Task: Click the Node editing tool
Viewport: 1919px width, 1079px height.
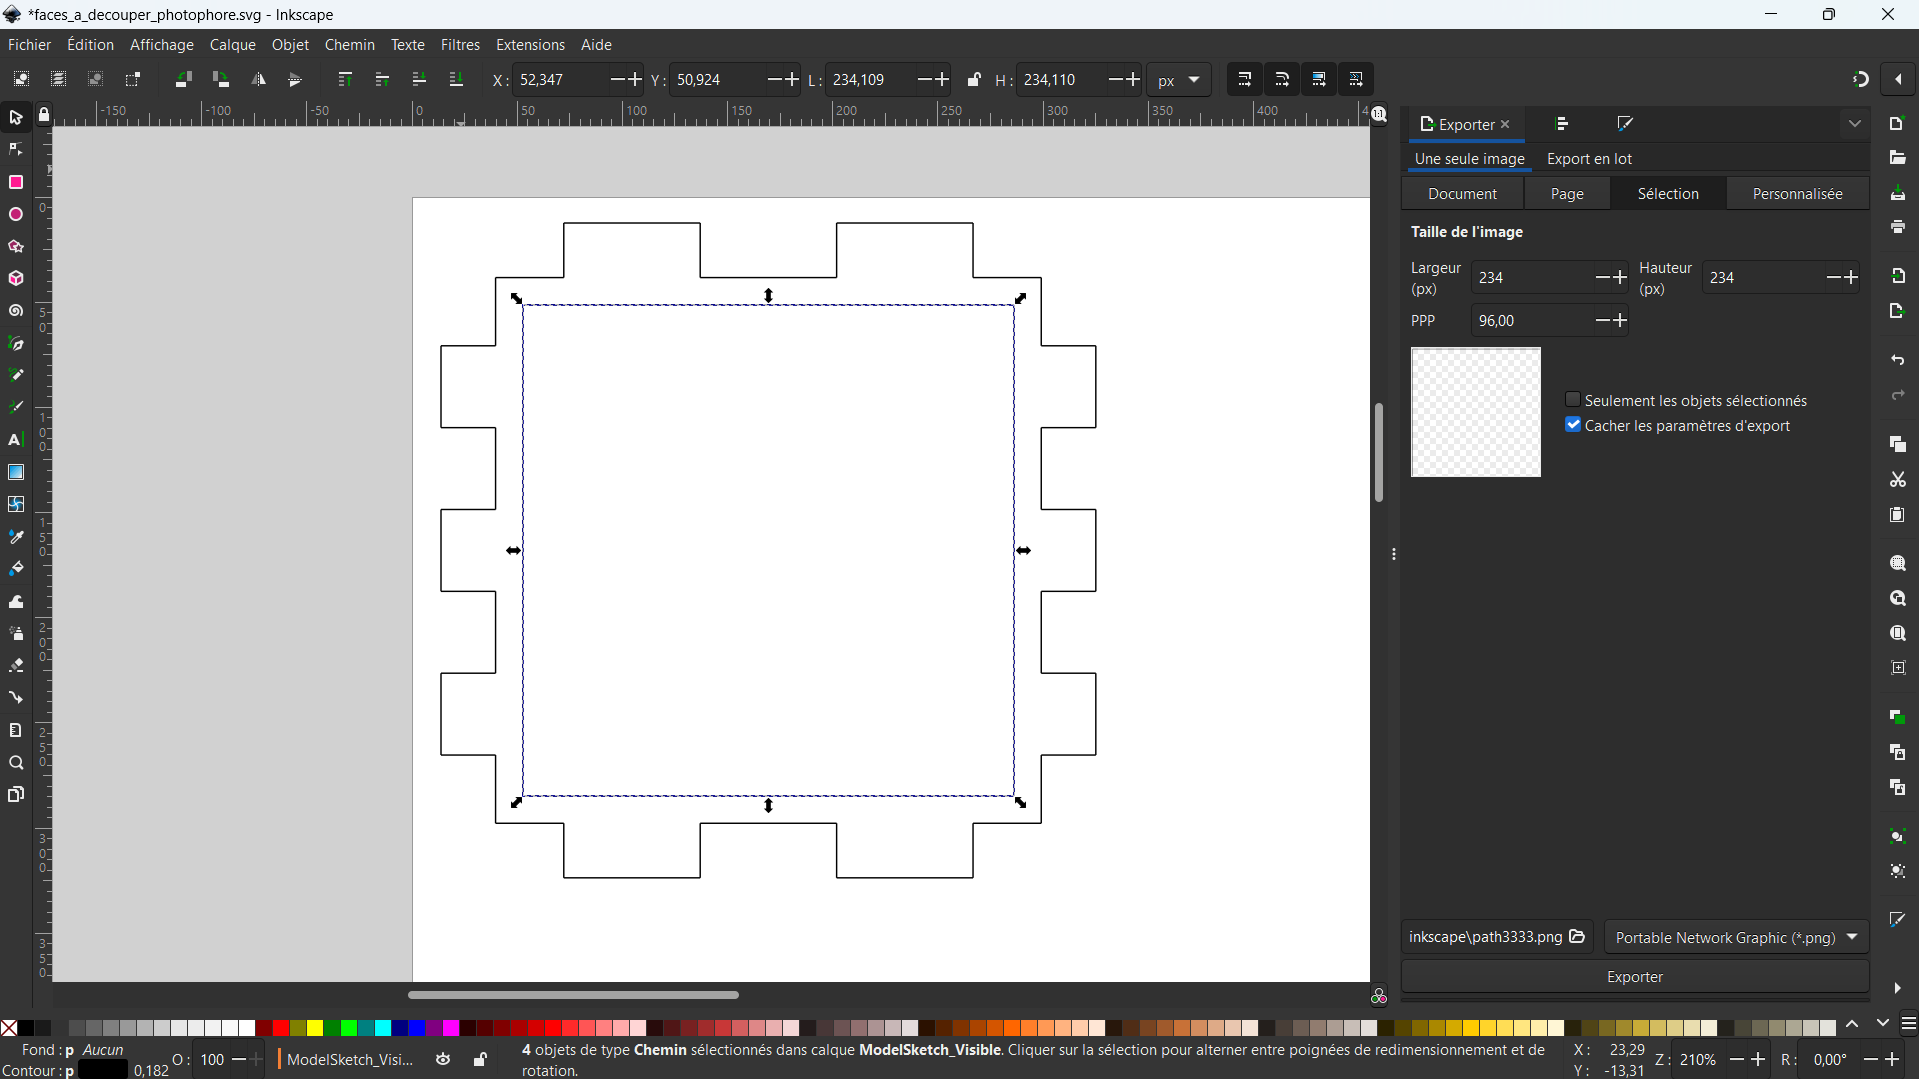Action: tap(16, 150)
